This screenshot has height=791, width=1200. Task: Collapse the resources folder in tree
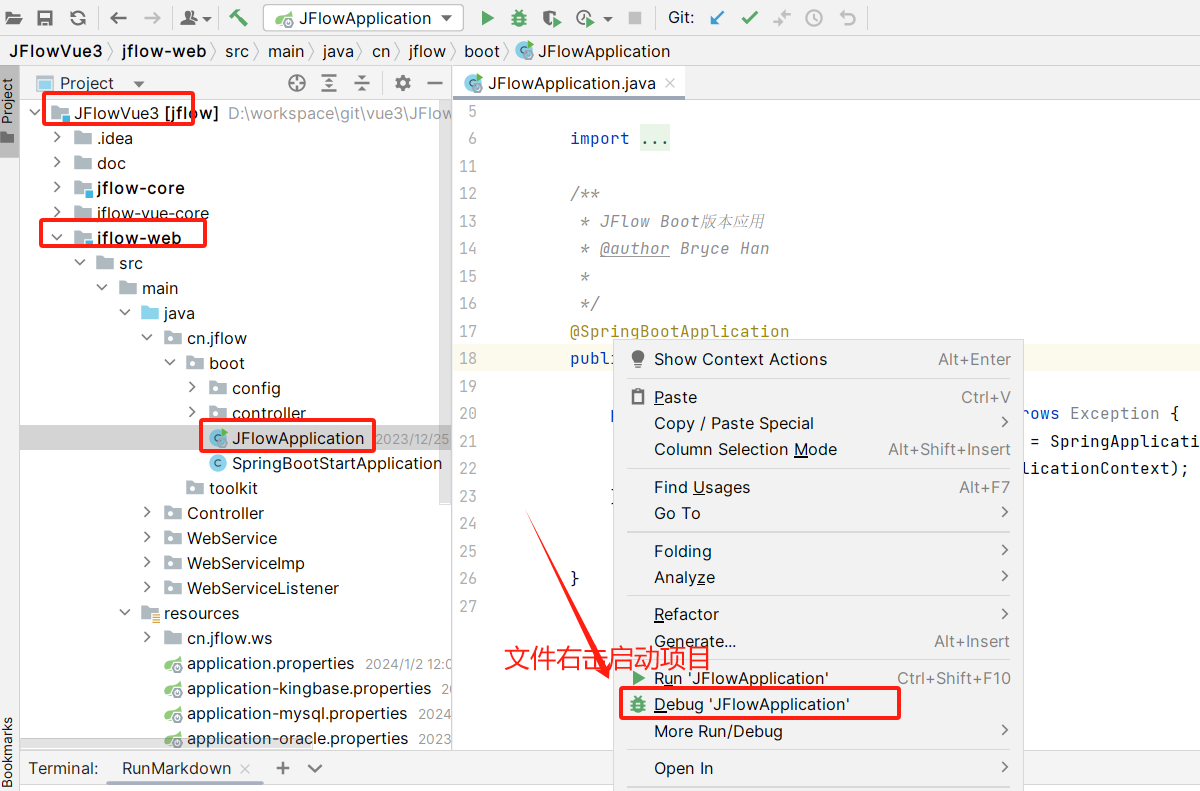click(x=126, y=613)
